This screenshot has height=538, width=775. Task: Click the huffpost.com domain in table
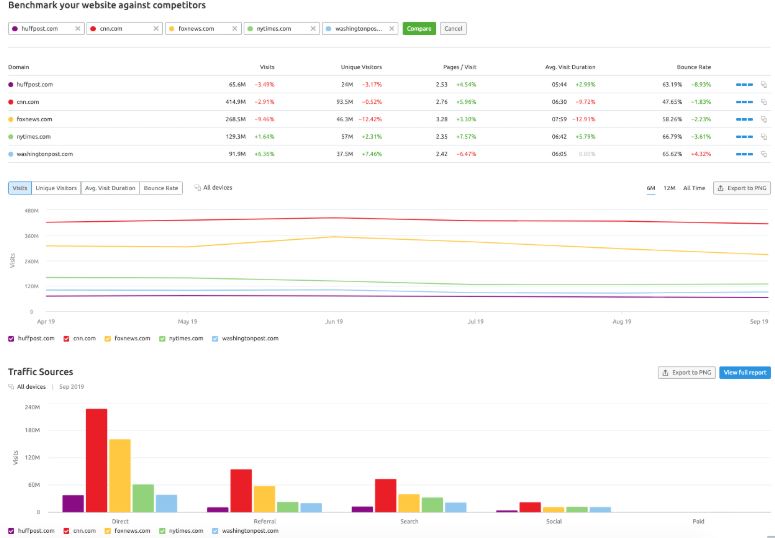[35, 85]
